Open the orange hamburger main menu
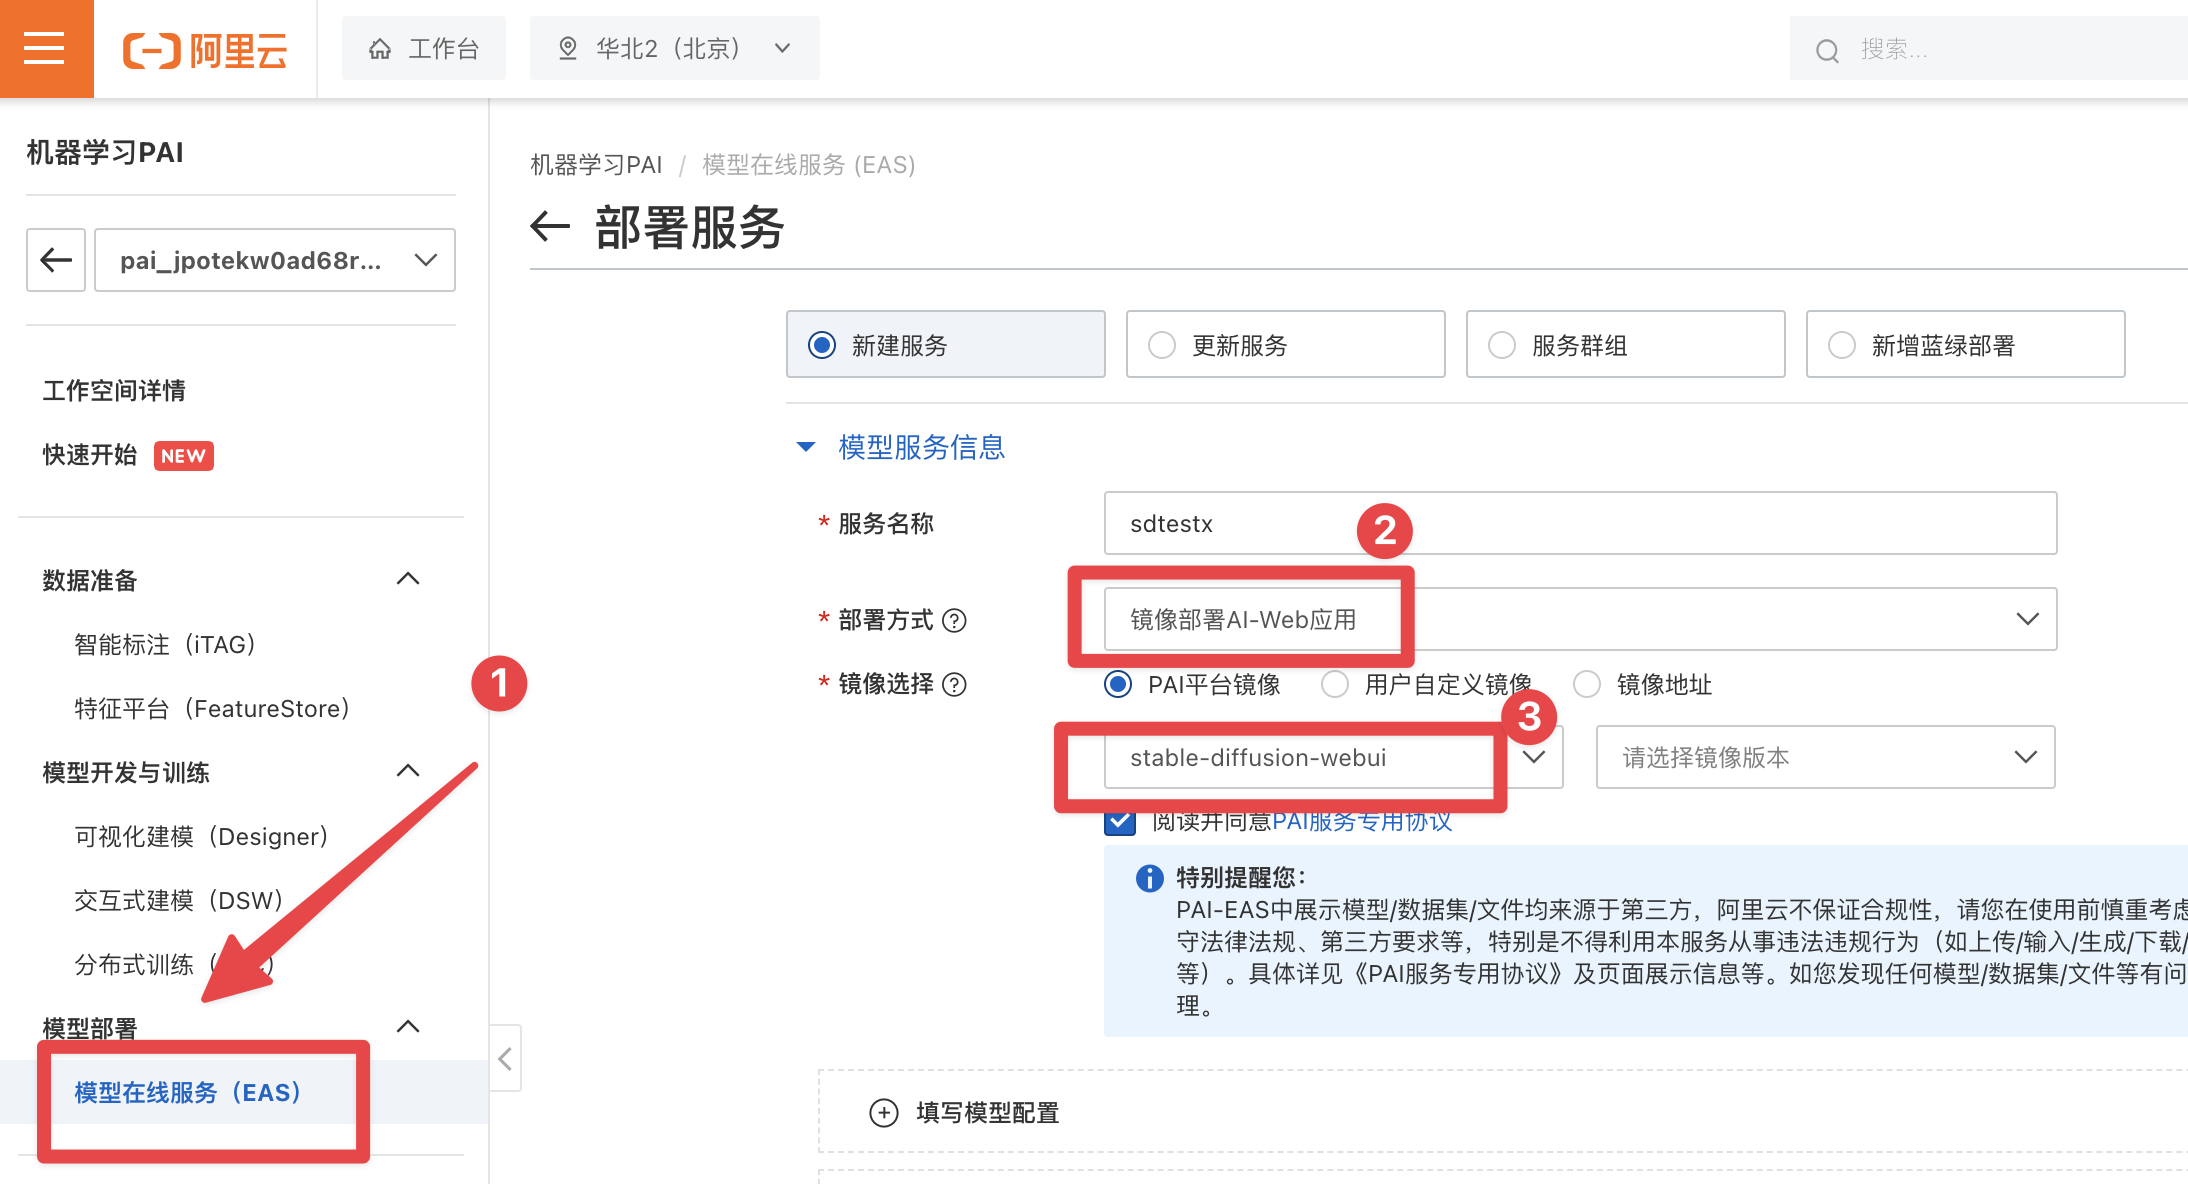The height and width of the screenshot is (1184, 2188). (x=45, y=48)
